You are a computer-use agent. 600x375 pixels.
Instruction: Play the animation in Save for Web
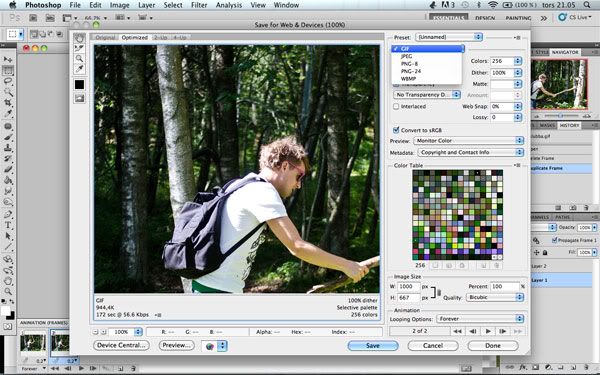click(x=488, y=331)
